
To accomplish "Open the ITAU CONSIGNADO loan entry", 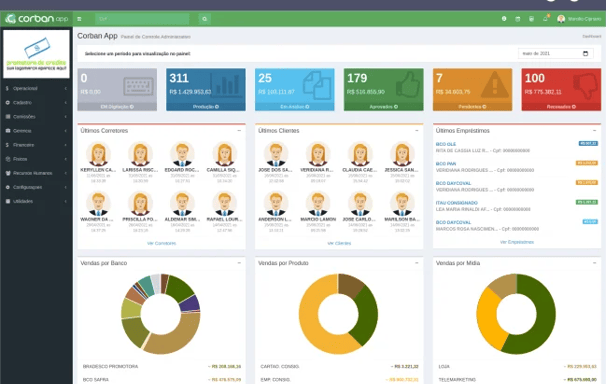I will tap(457, 203).
